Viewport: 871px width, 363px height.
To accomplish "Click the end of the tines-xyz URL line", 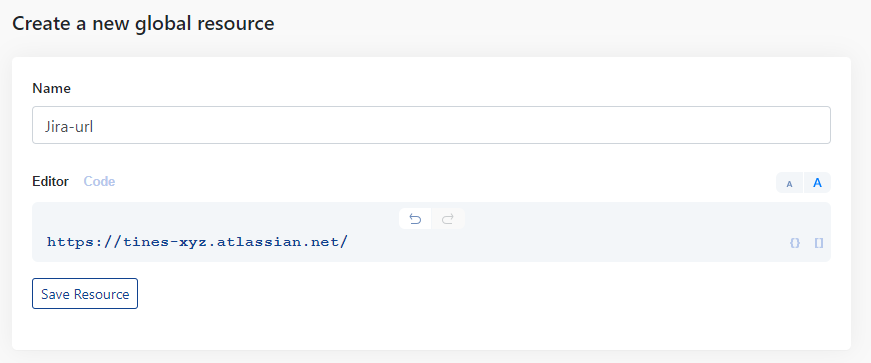I will (x=348, y=242).
